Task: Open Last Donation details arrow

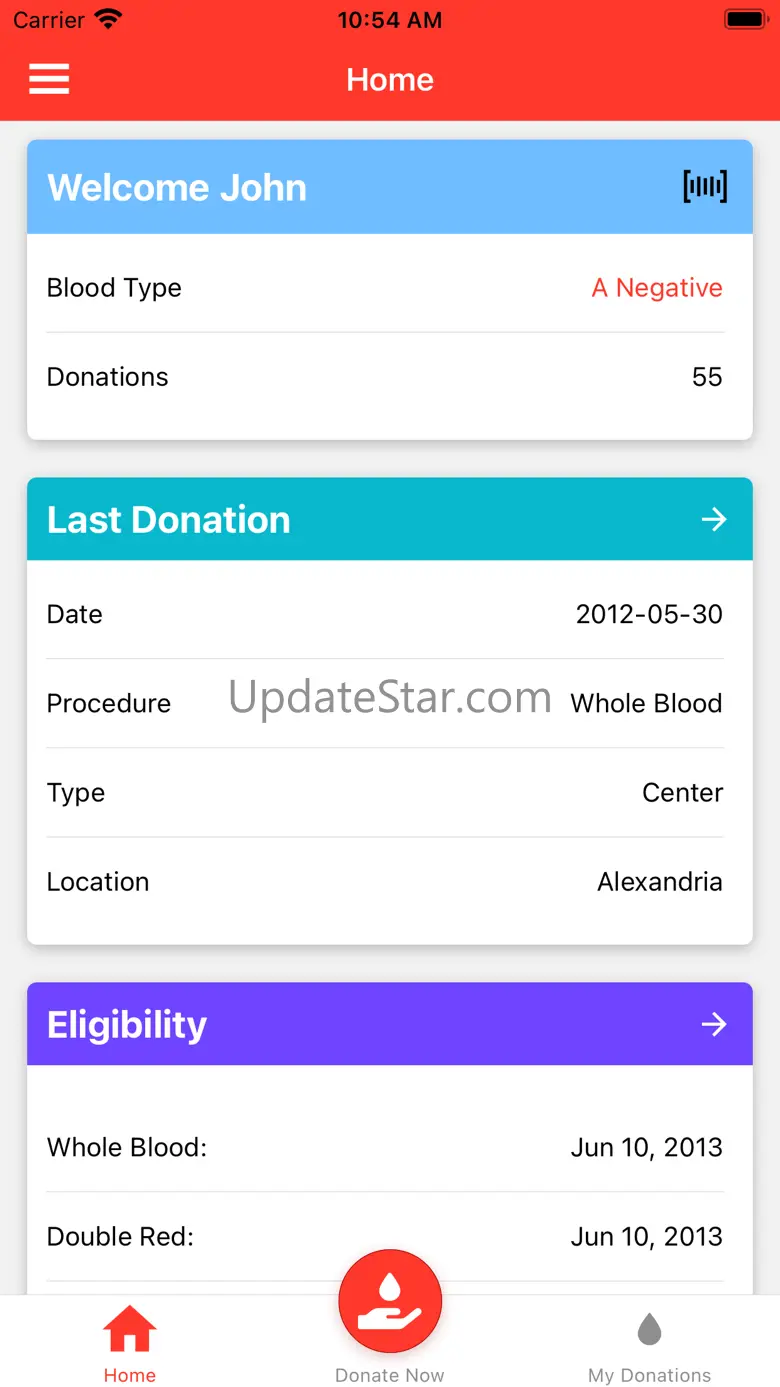Action: (713, 519)
